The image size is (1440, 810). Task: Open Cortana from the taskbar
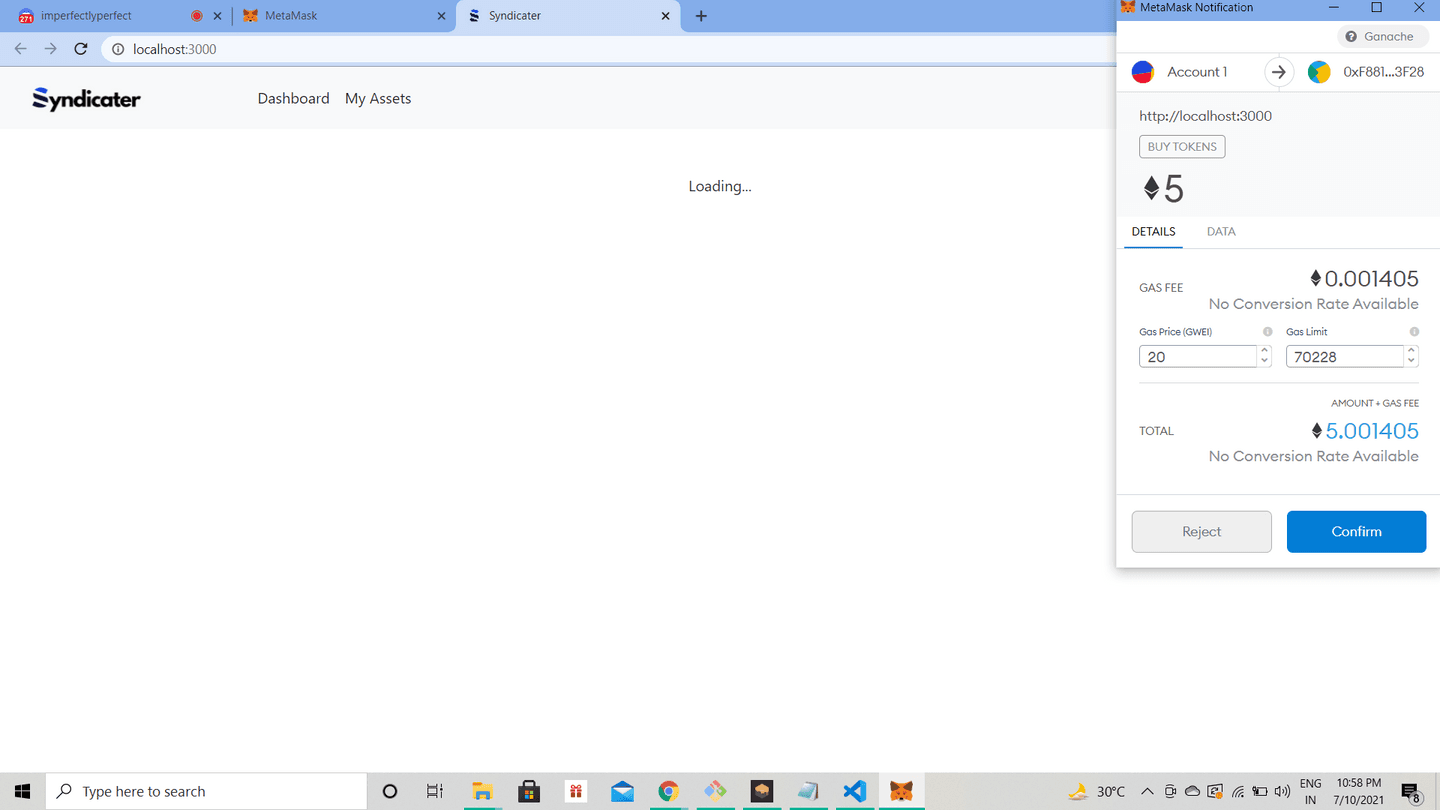pyautogui.click(x=390, y=791)
